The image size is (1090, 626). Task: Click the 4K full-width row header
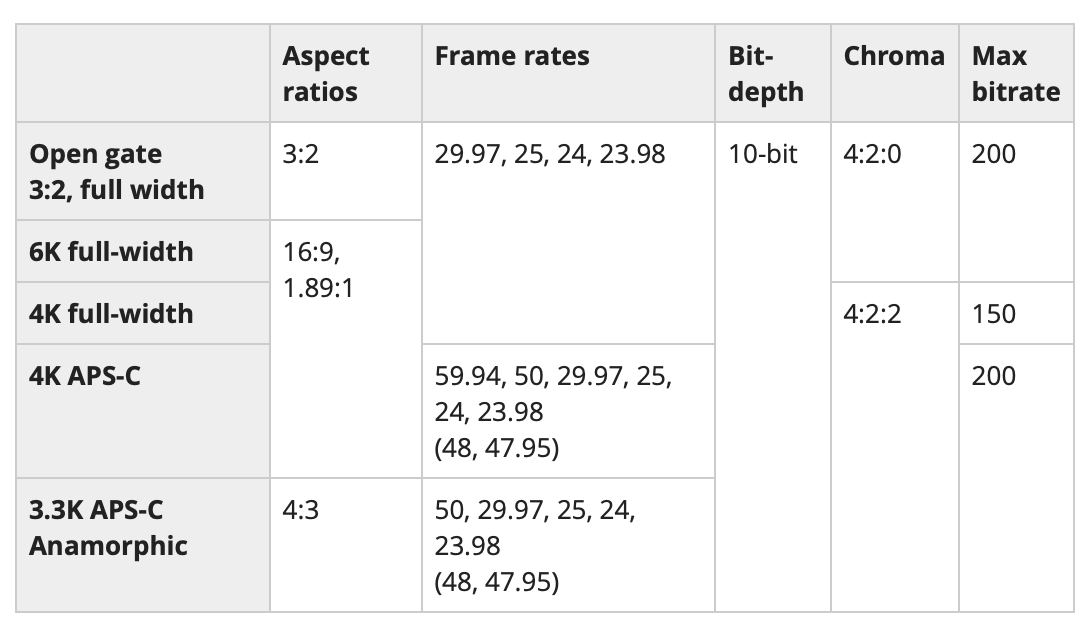[x=111, y=313]
